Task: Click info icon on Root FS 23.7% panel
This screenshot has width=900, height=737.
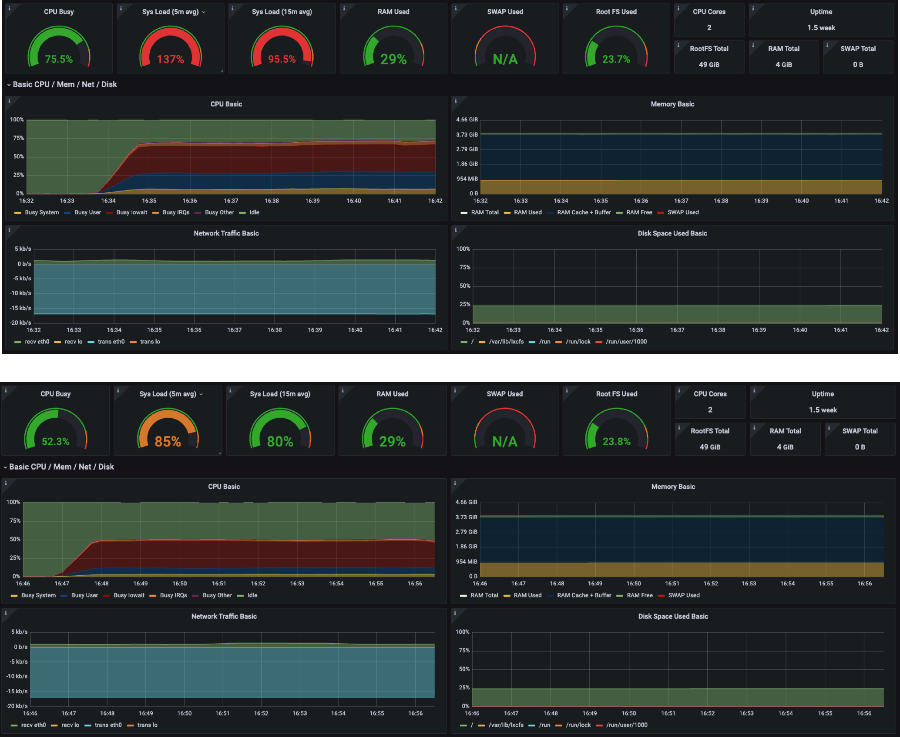Action: [x=567, y=8]
